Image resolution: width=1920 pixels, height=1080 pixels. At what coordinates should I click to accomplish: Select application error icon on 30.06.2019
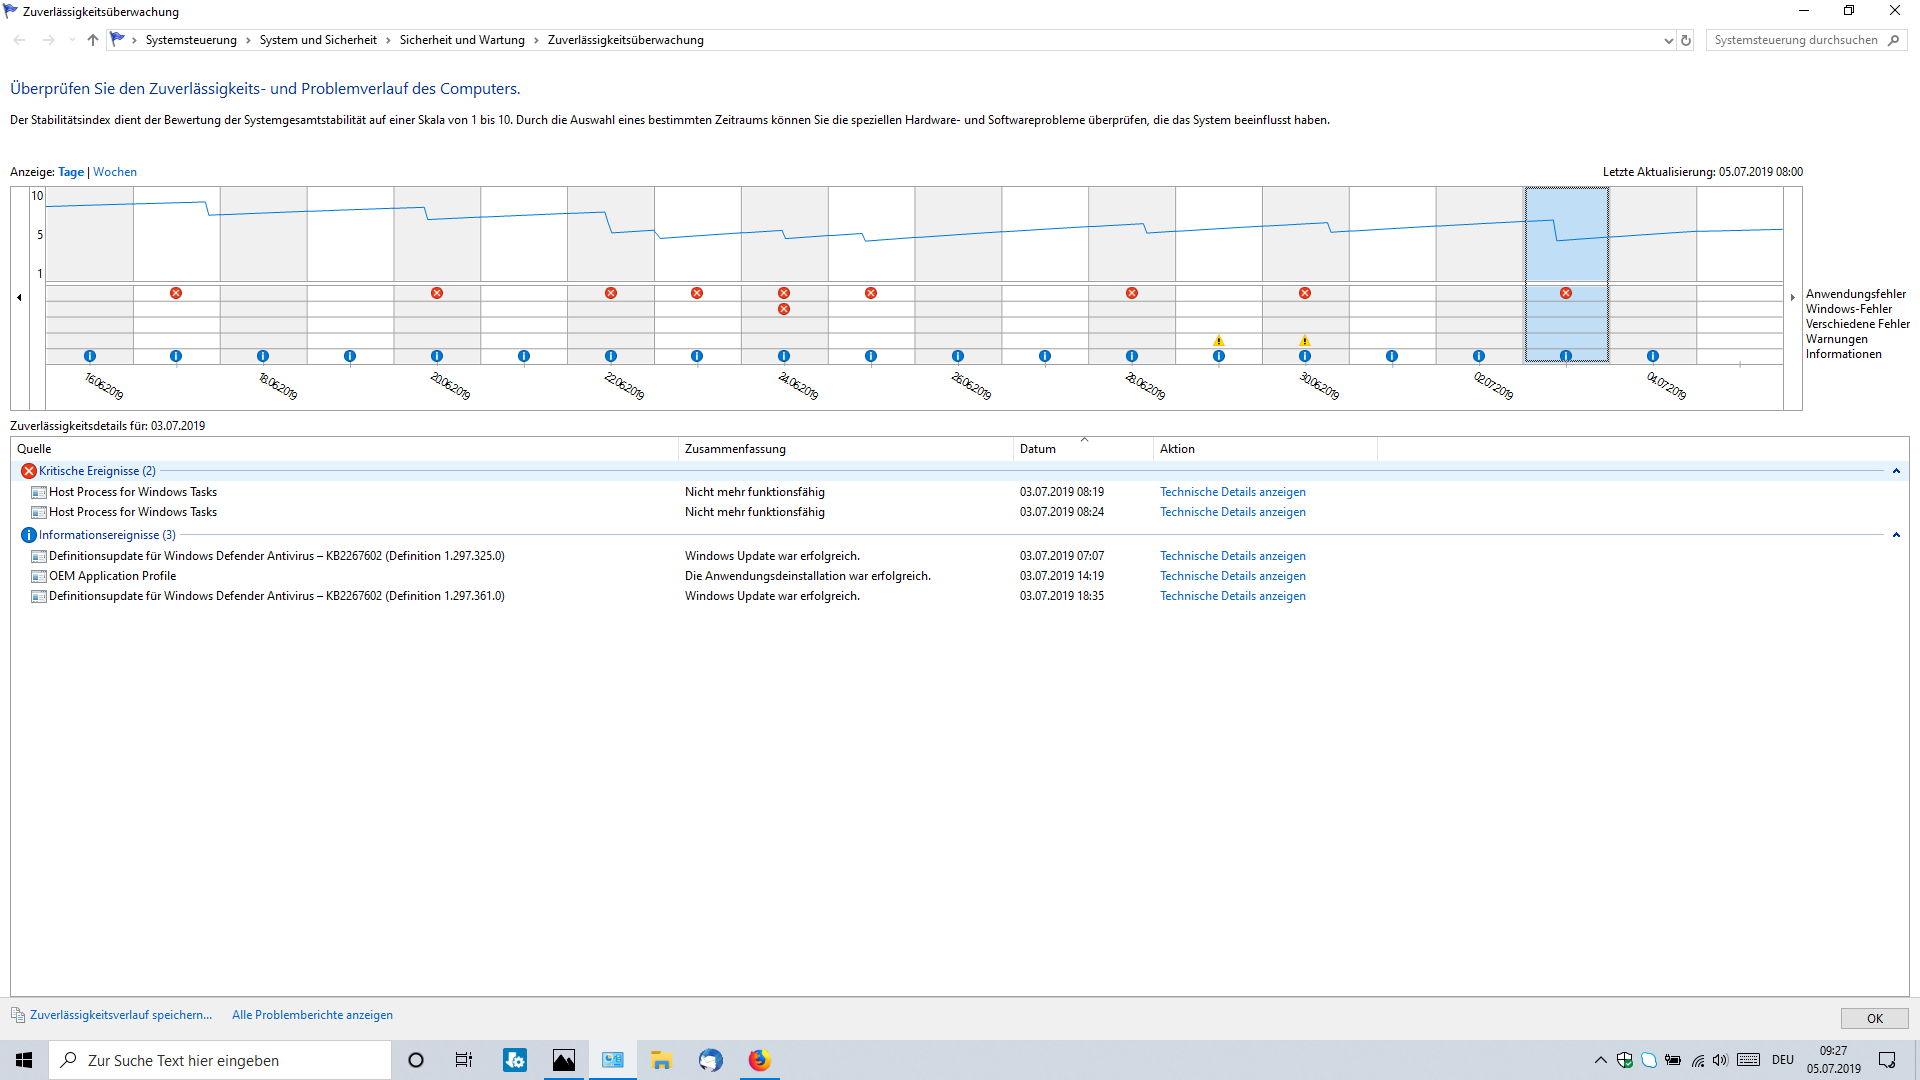[x=1305, y=293]
